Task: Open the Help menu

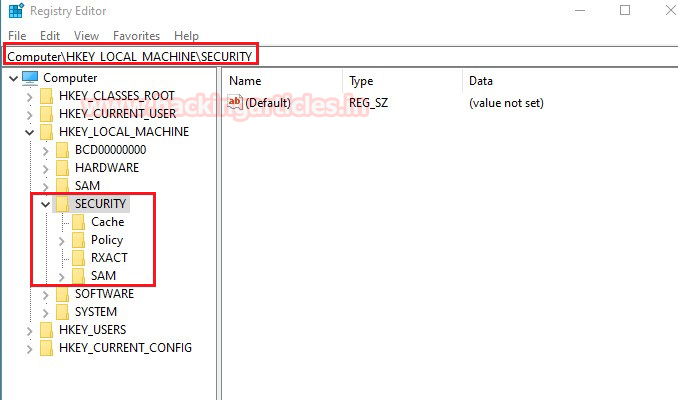Action: (x=186, y=35)
